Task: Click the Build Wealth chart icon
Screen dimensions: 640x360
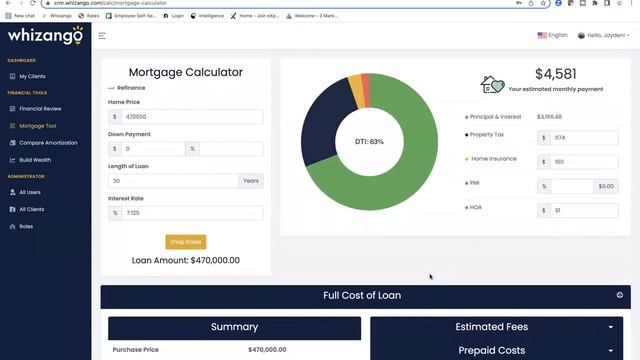Action: (x=12, y=160)
